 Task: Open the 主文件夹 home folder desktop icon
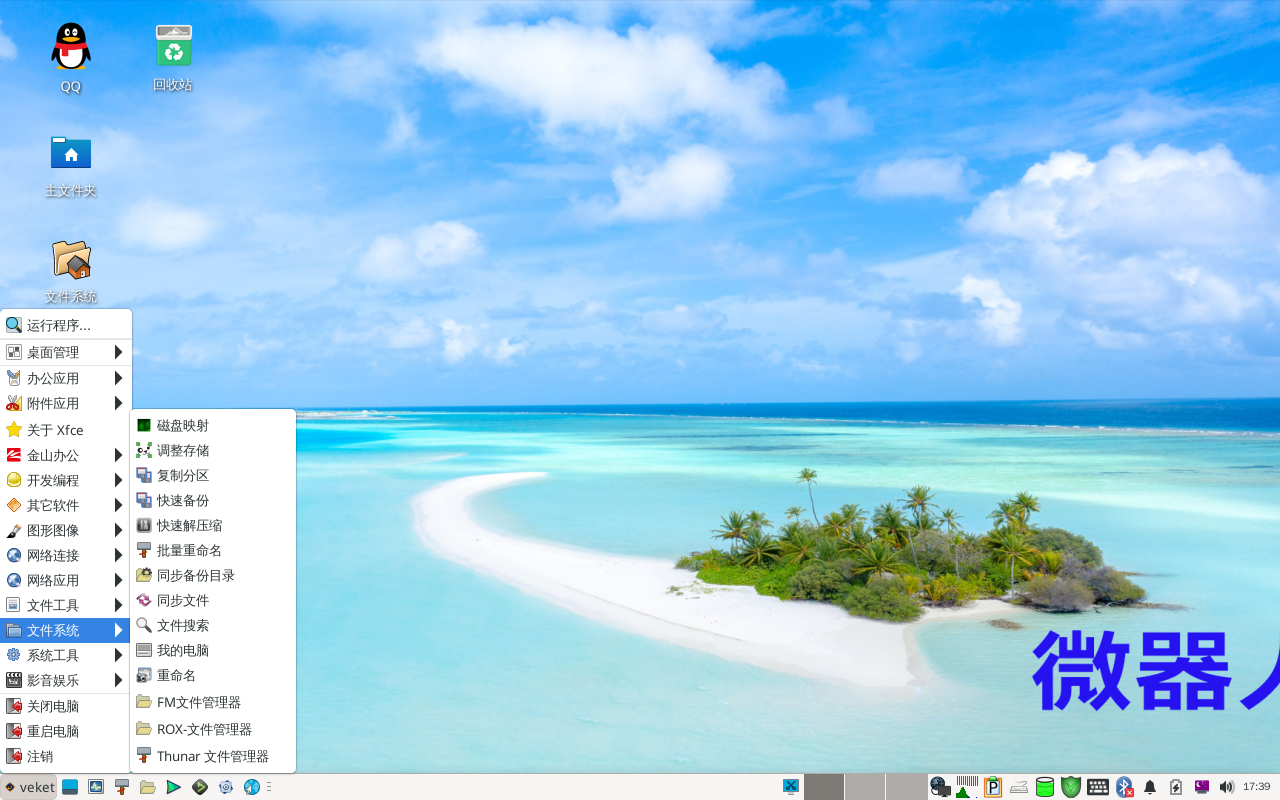tap(71, 164)
